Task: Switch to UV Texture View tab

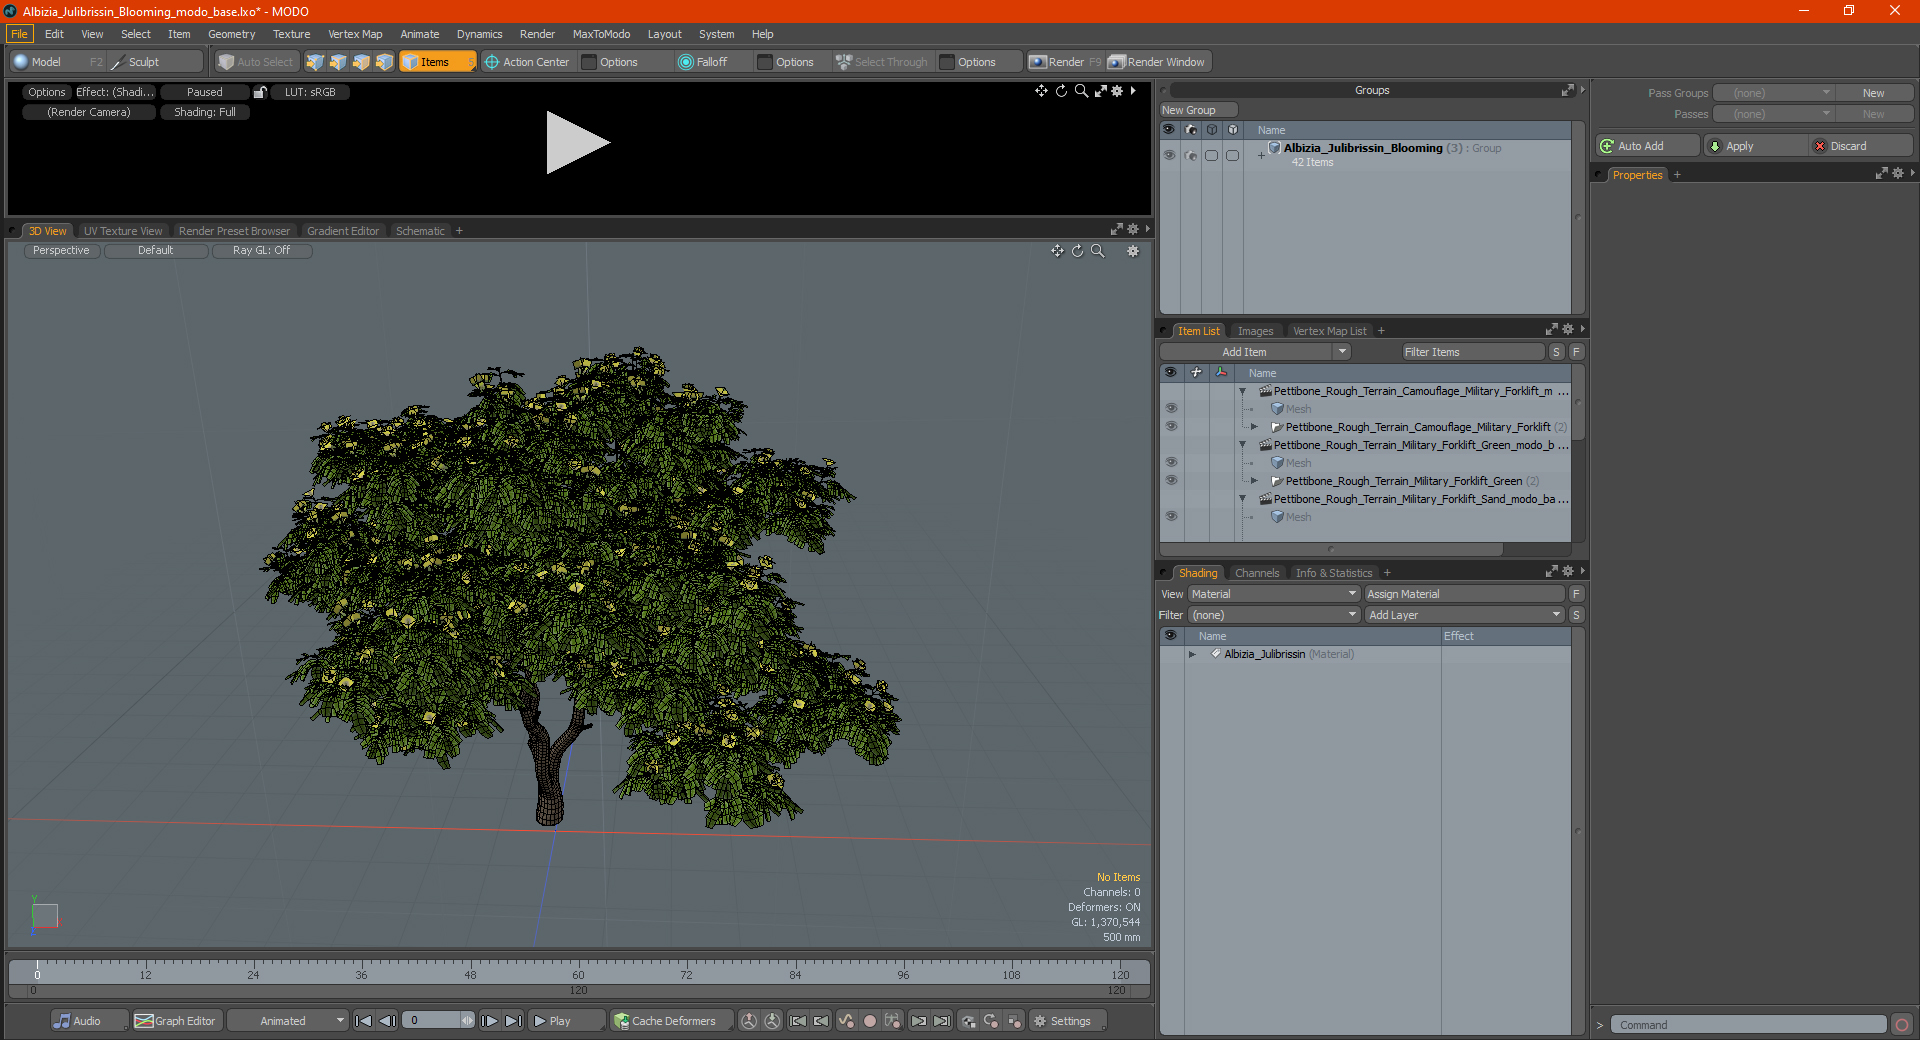Action: click(x=123, y=231)
